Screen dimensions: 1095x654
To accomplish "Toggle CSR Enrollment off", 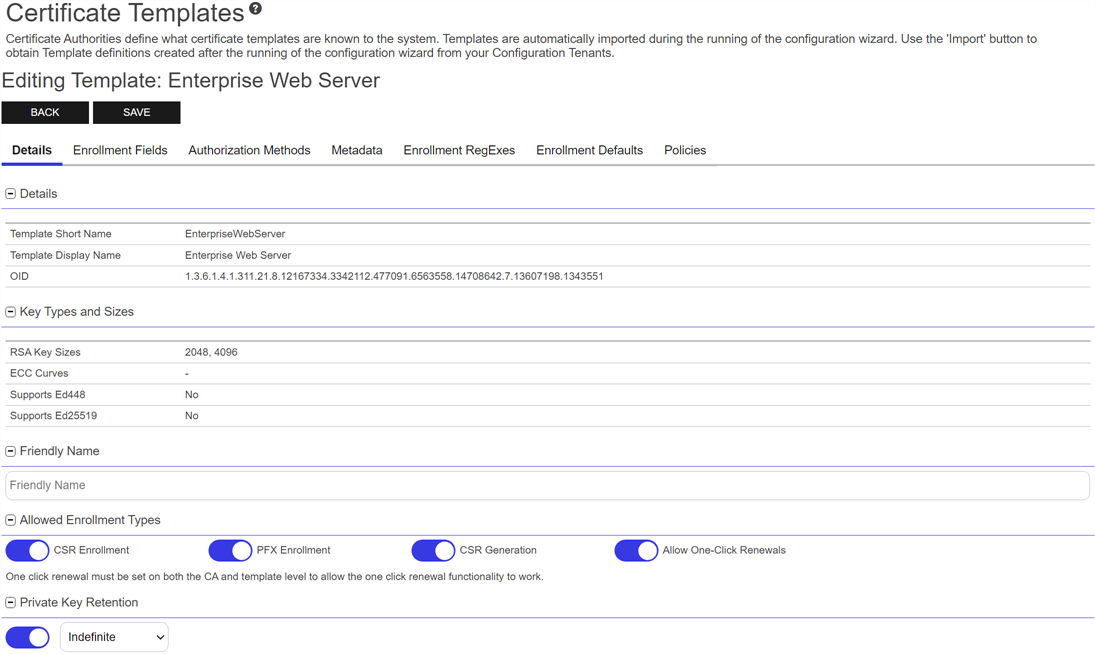I will [28, 551].
